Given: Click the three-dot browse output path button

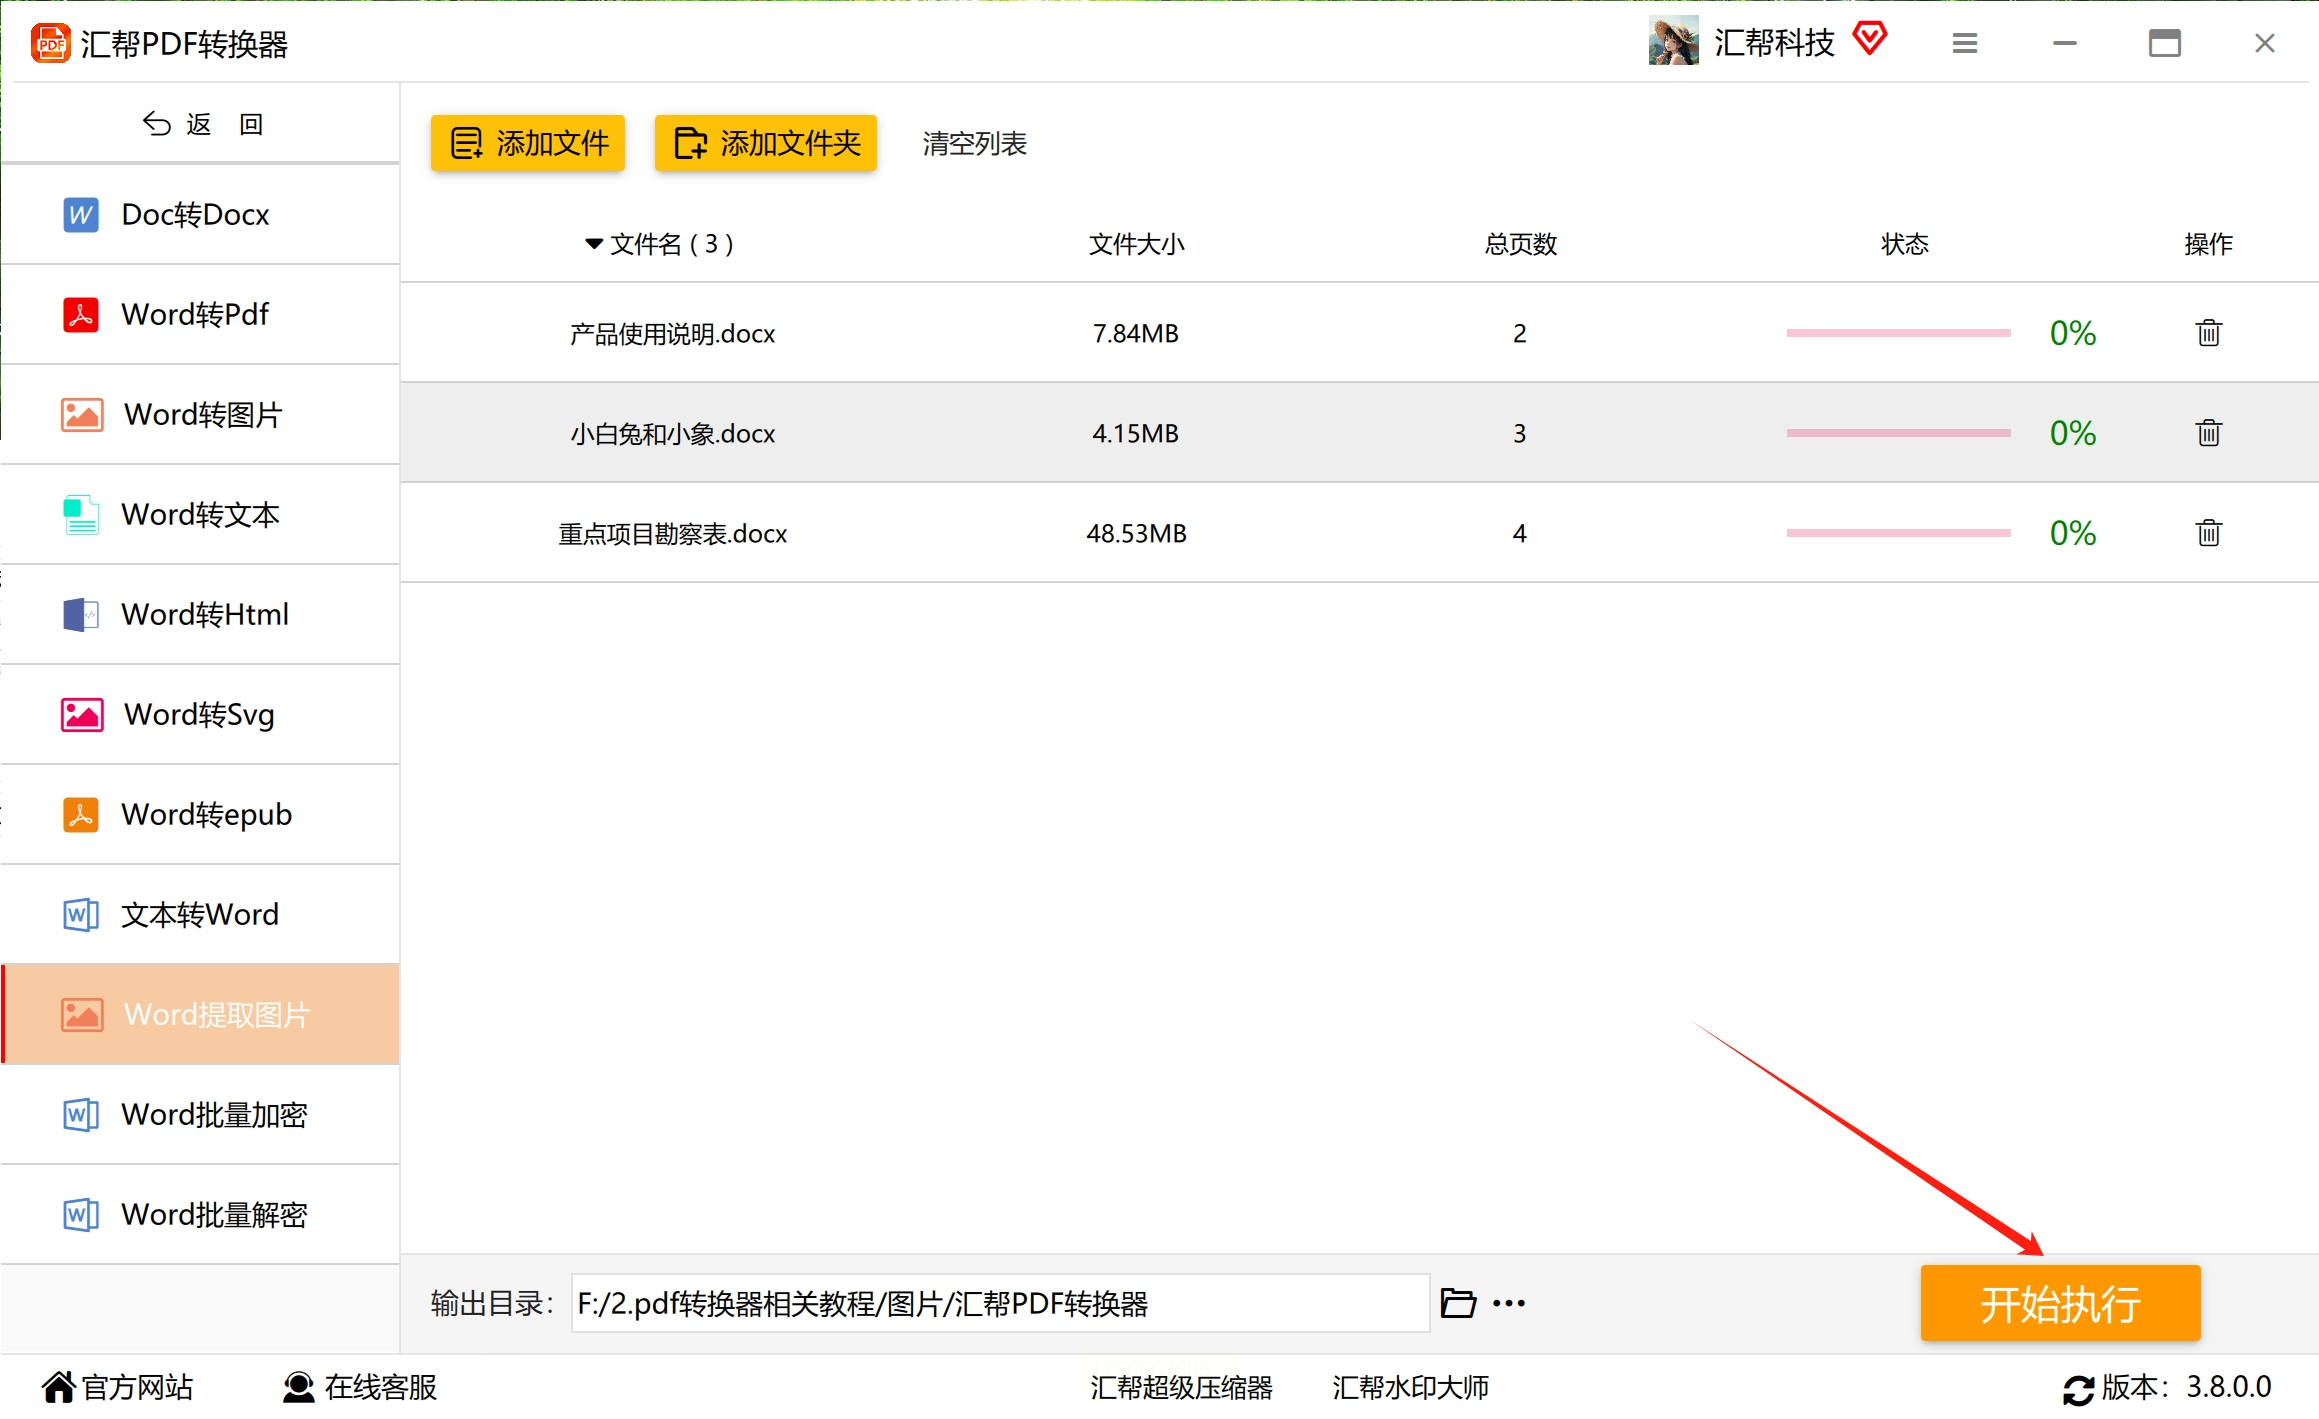Looking at the screenshot, I should 1508,1303.
